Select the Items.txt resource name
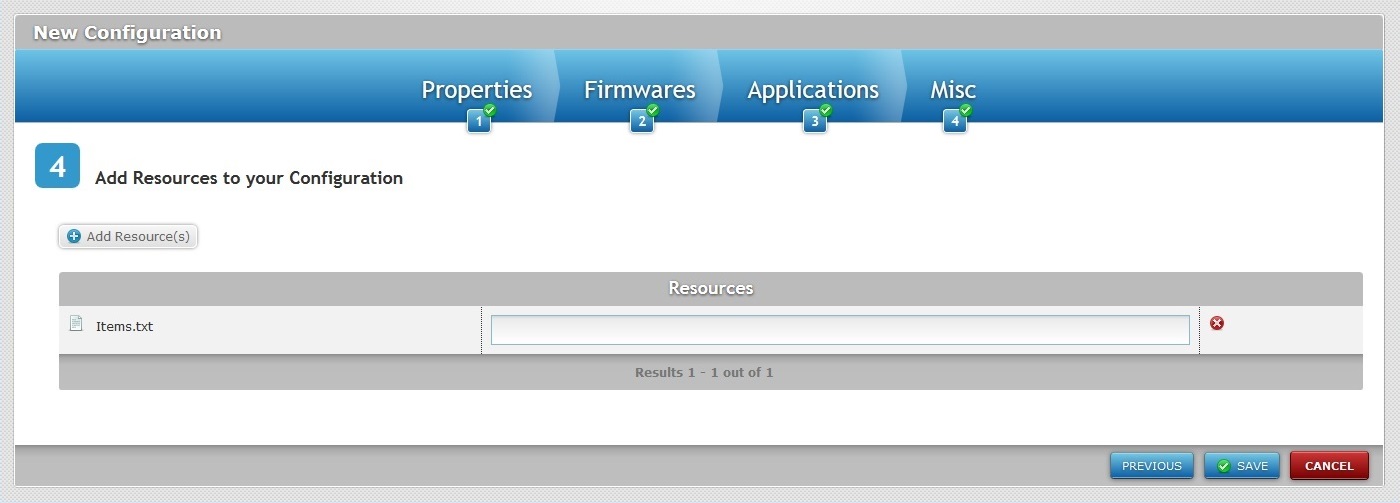The image size is (1400, 503). [124, 326]
